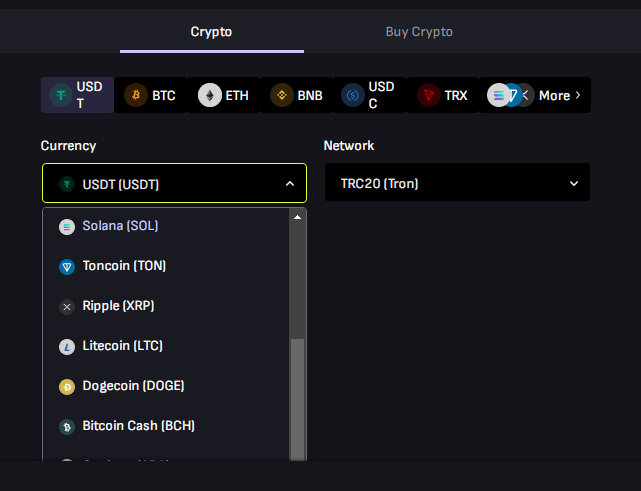Image resolution: width=641 pixels, height=491 pixels.
Task: Click the Bitcoin Cash logo icon
Action: click(67, 426)
